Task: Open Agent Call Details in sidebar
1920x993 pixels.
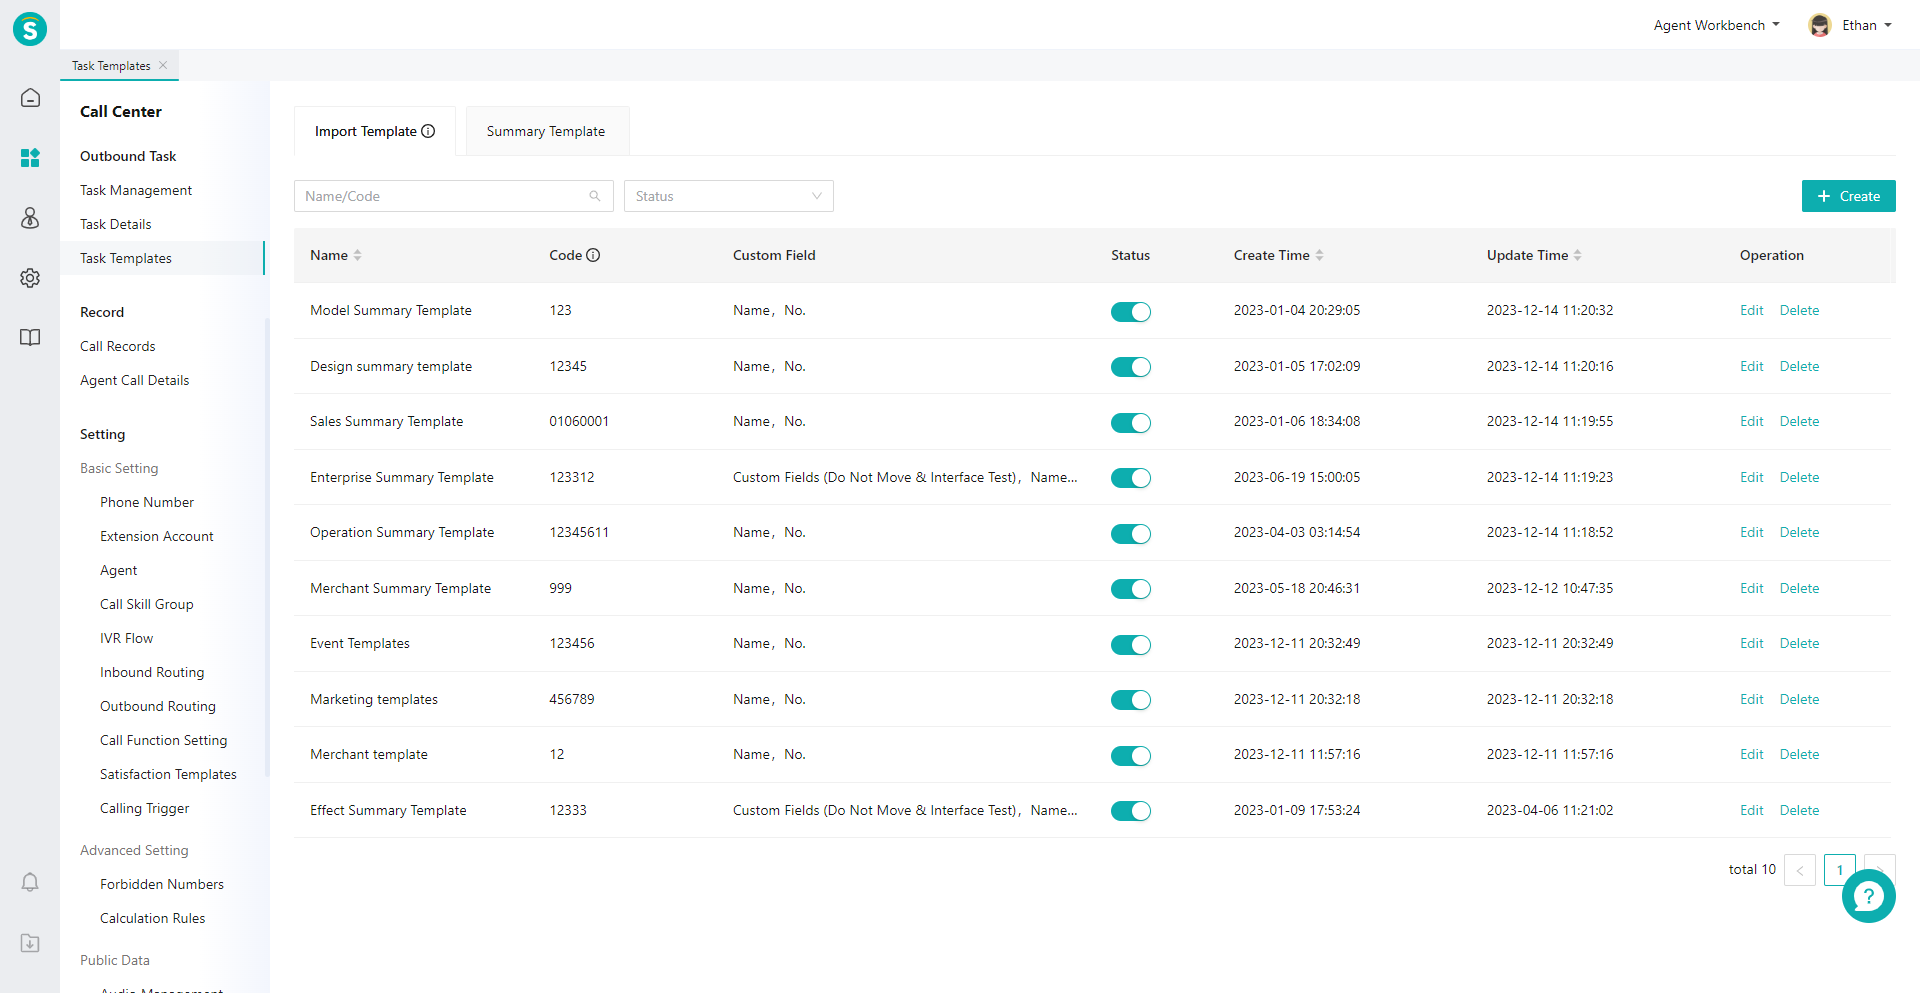Action: click(x=135, y=380)
